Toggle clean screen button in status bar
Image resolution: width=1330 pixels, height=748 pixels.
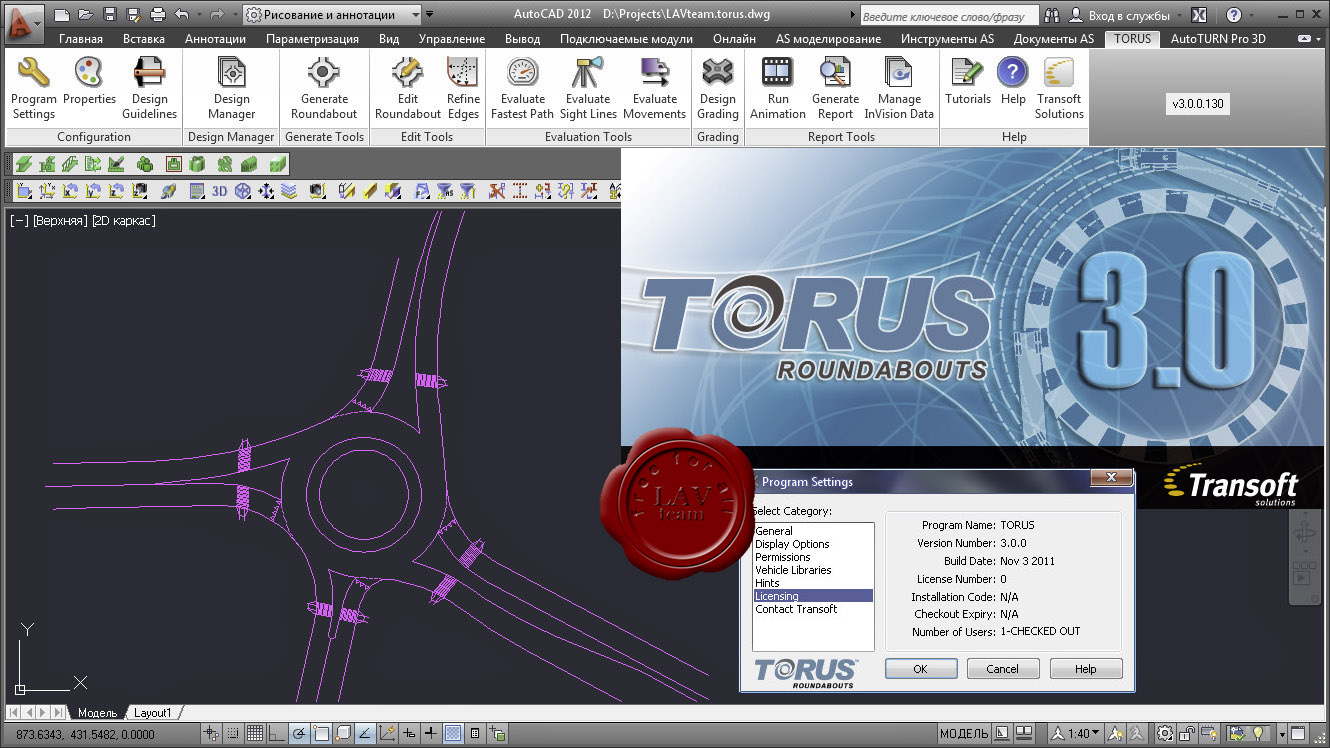pyautogui.click(x=1297, y=734)
